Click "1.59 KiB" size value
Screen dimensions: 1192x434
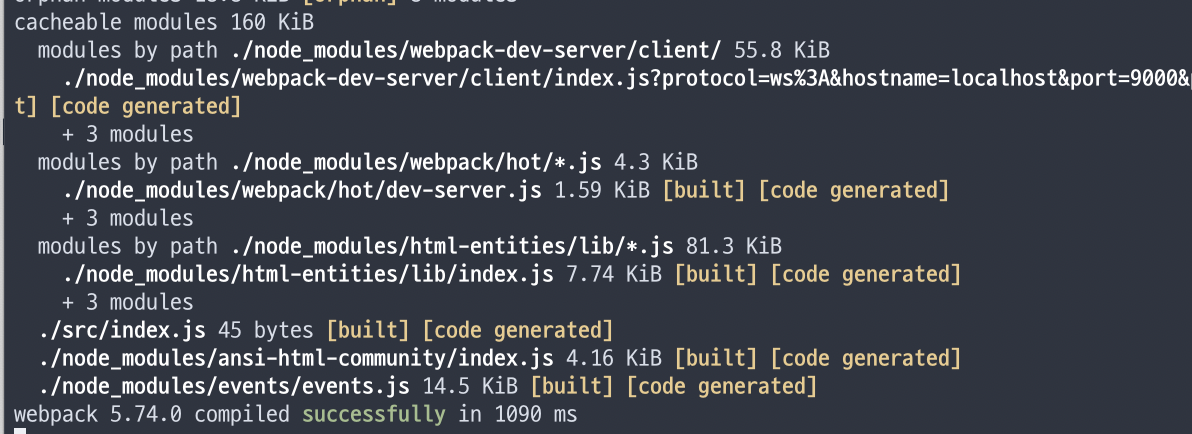click(602, 191)
